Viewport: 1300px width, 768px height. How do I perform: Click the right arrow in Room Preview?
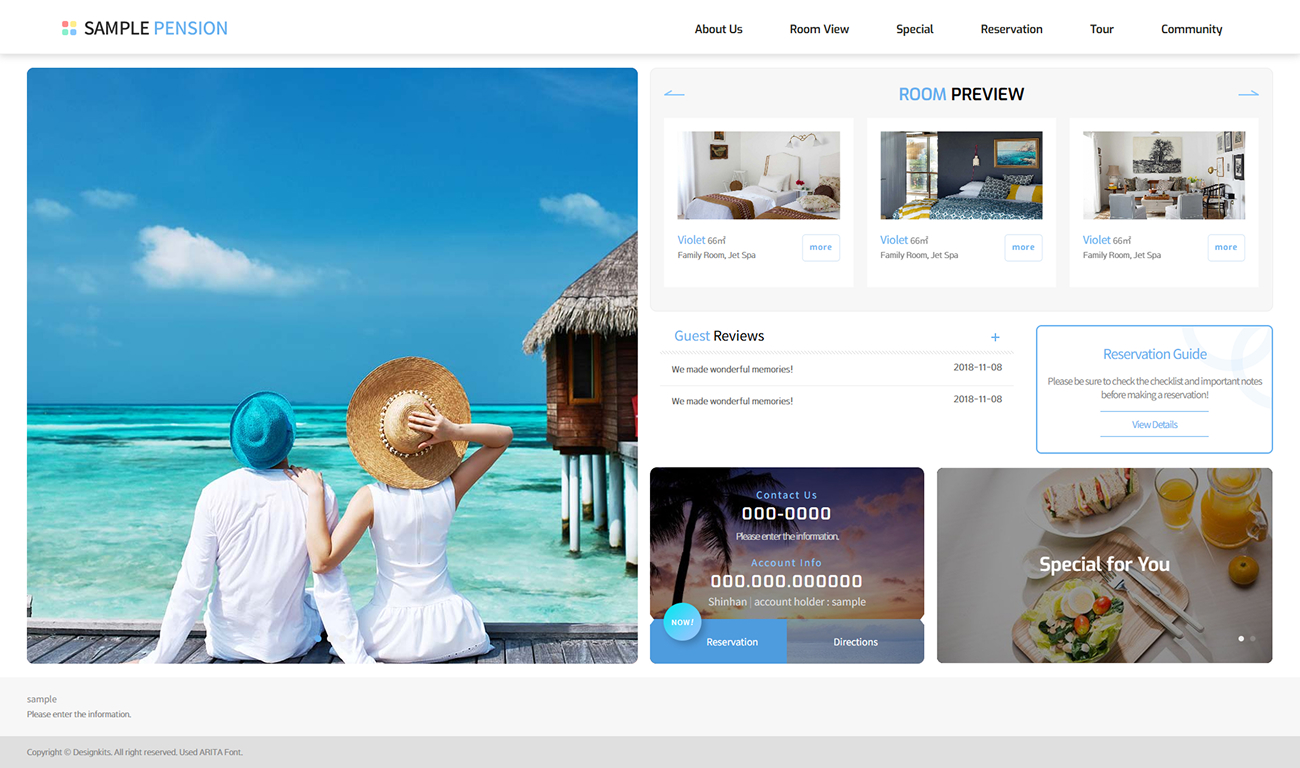[x=1248, y=92]
